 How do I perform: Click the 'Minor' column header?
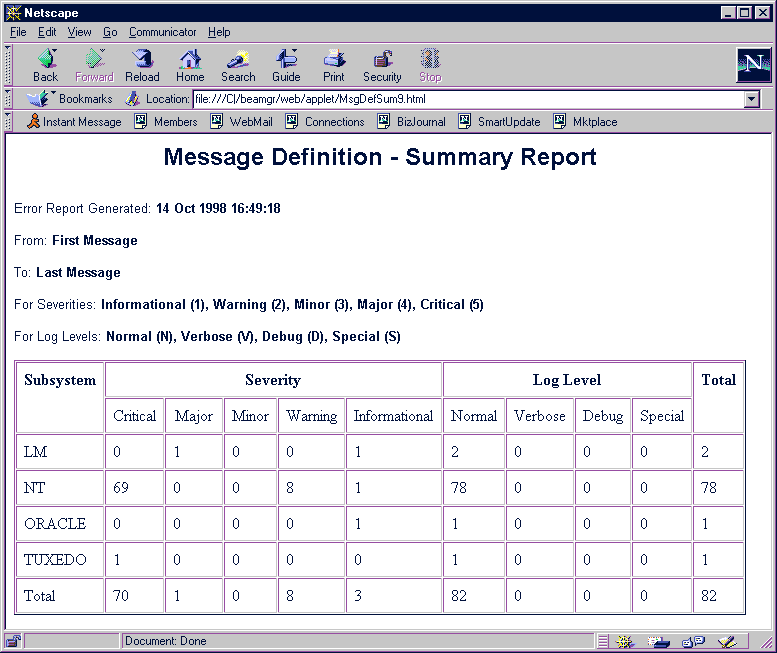click(x=250, y=416)
